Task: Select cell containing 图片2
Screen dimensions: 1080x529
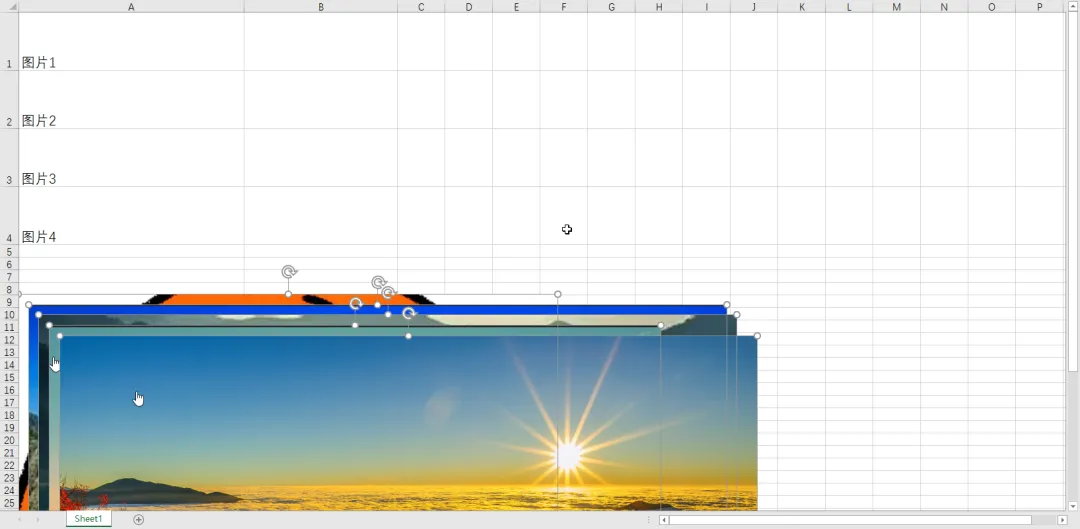Action: (x=131, y=99)
